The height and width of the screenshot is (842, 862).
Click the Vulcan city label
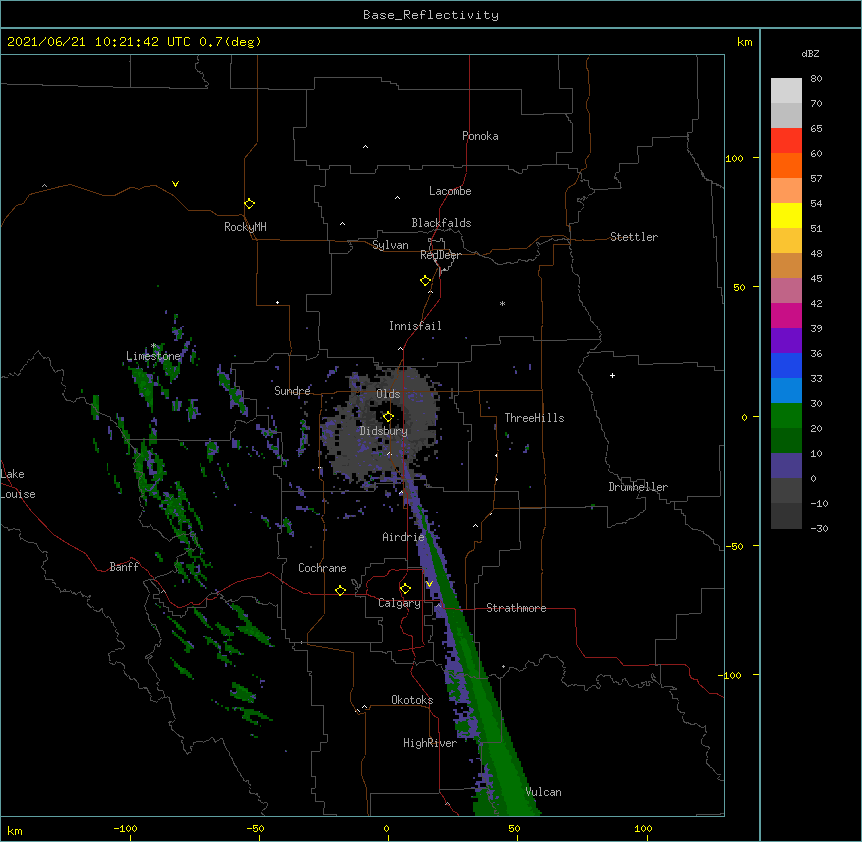pos(543,792)
